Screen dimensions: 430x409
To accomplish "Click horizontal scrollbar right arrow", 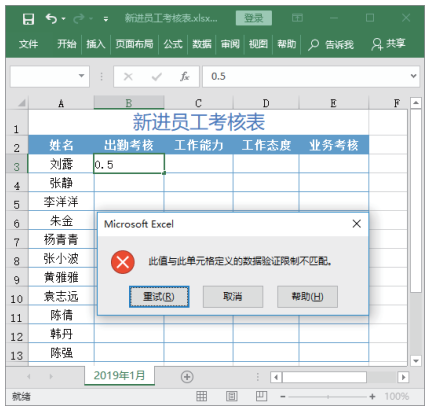I will pos(403,377).
